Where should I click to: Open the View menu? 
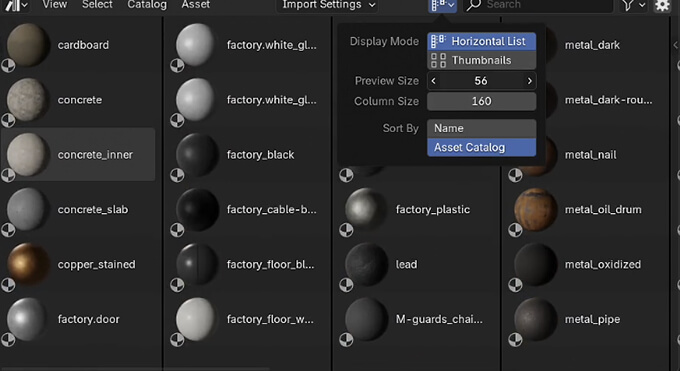(x=55, y=5)
